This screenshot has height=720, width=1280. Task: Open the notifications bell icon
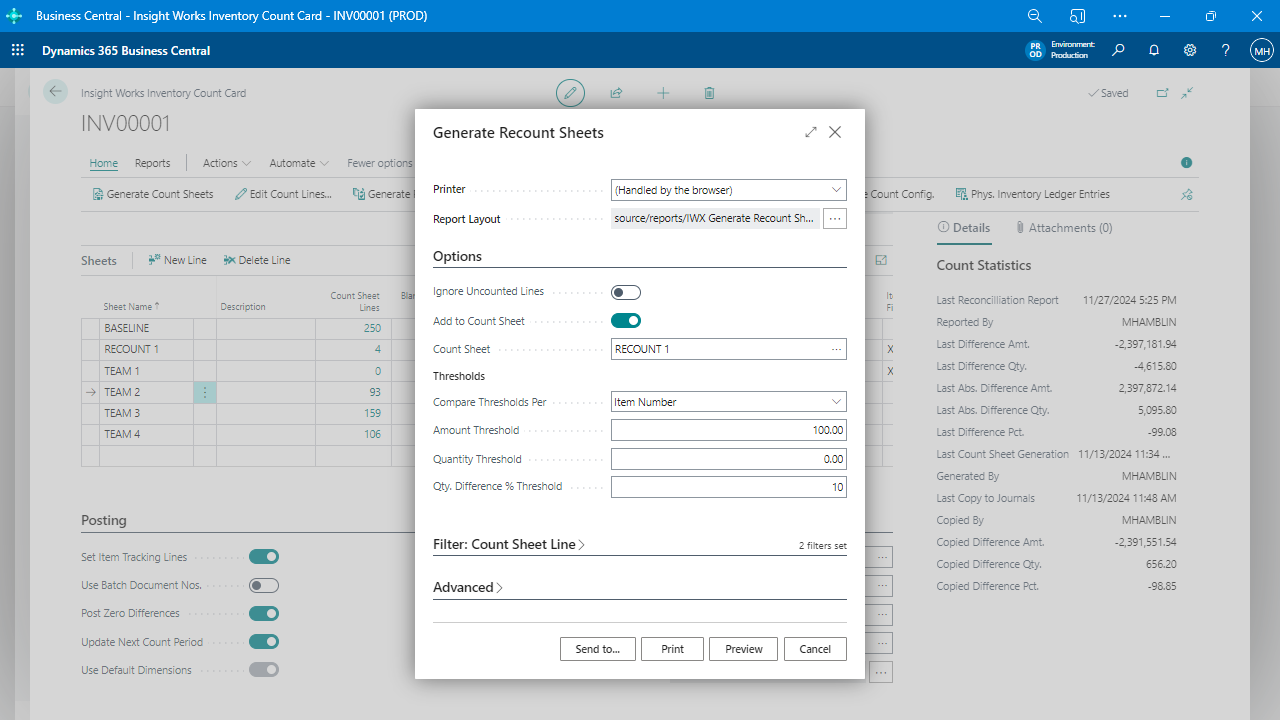point(1154,49)
